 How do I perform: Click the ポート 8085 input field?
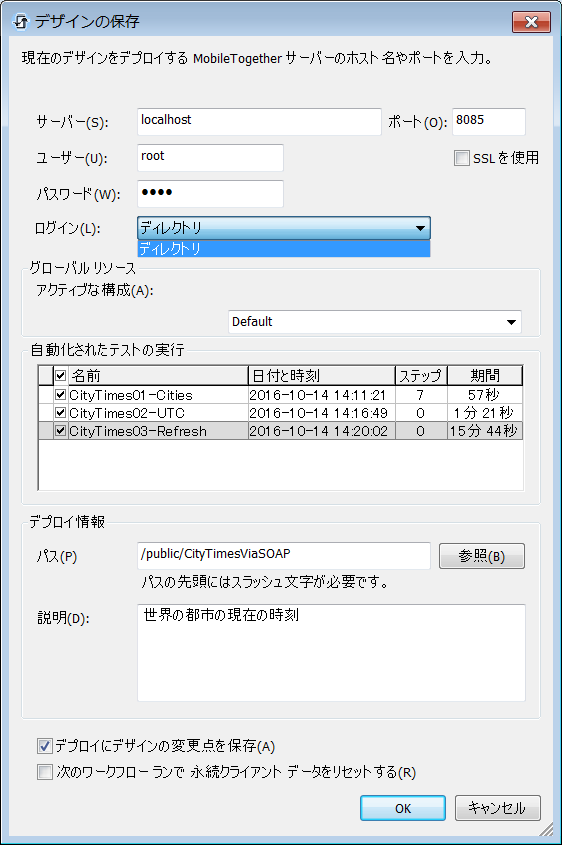[x=489, y=122]
